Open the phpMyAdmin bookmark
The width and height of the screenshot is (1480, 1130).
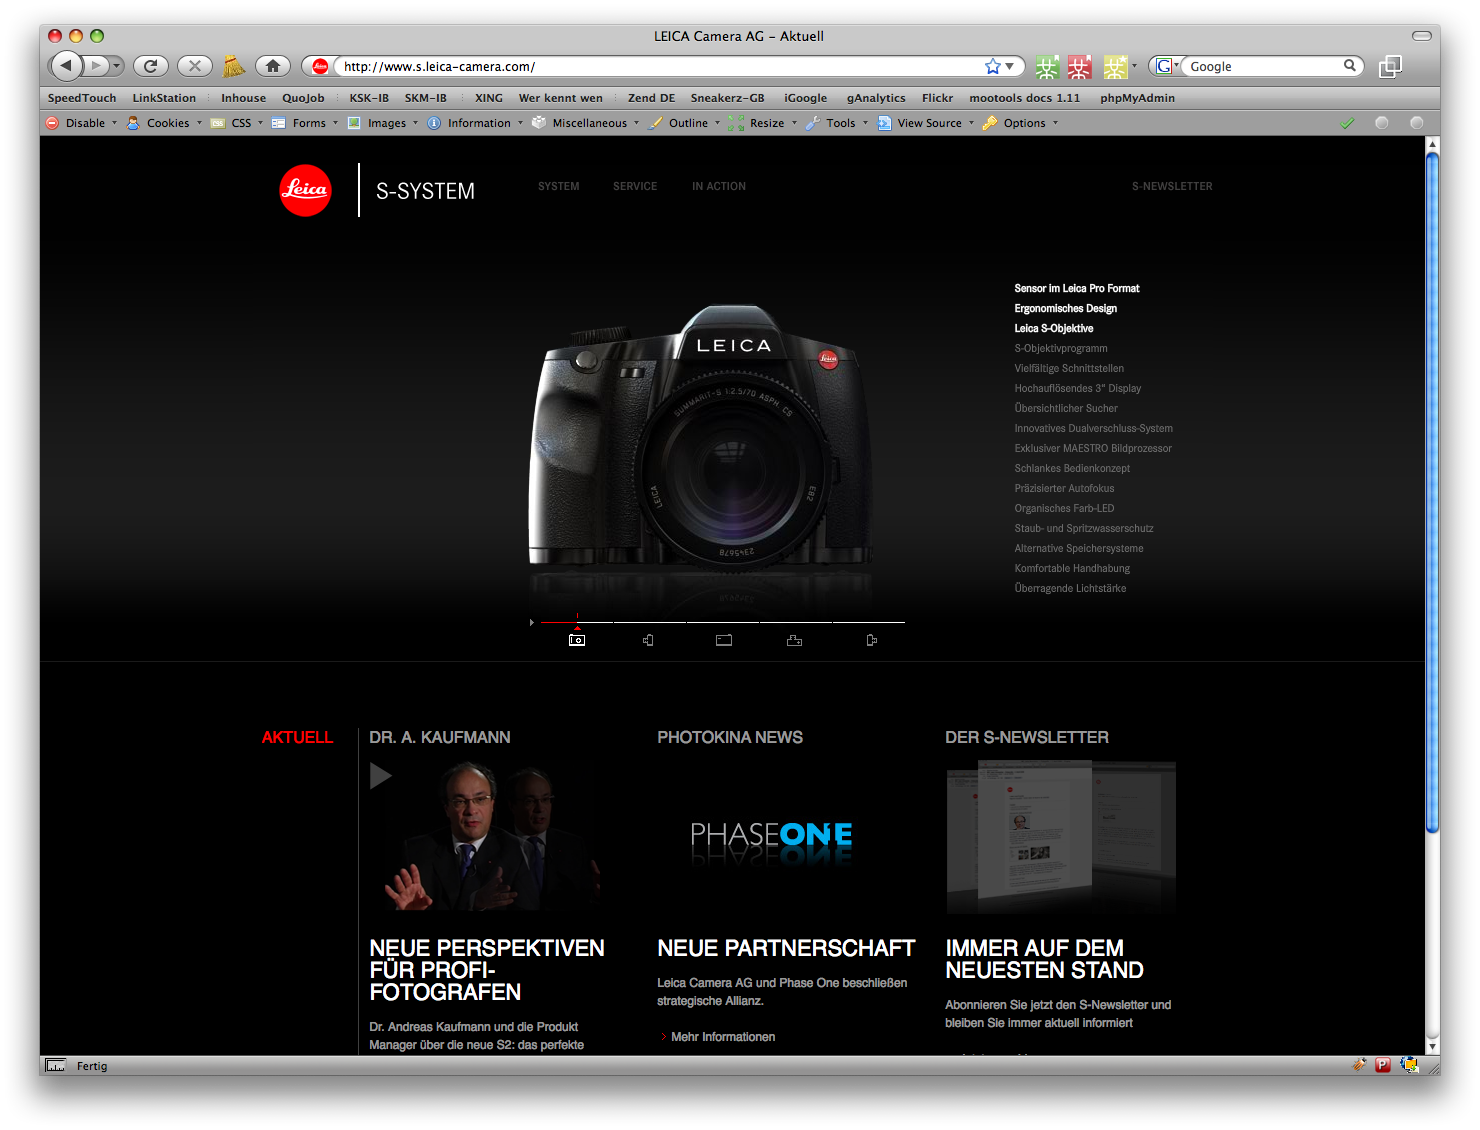[1137, 98]
